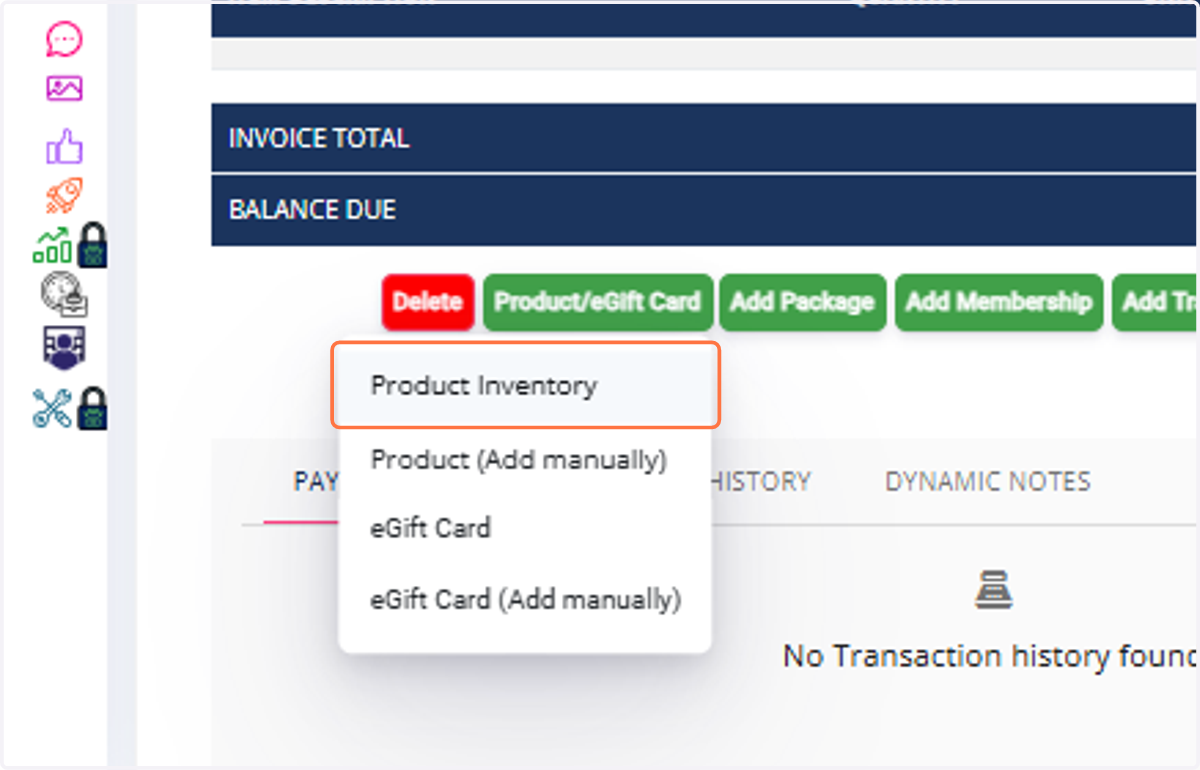
Task: Open the wrench tools sidebar icon
Action: click(53, 408)
